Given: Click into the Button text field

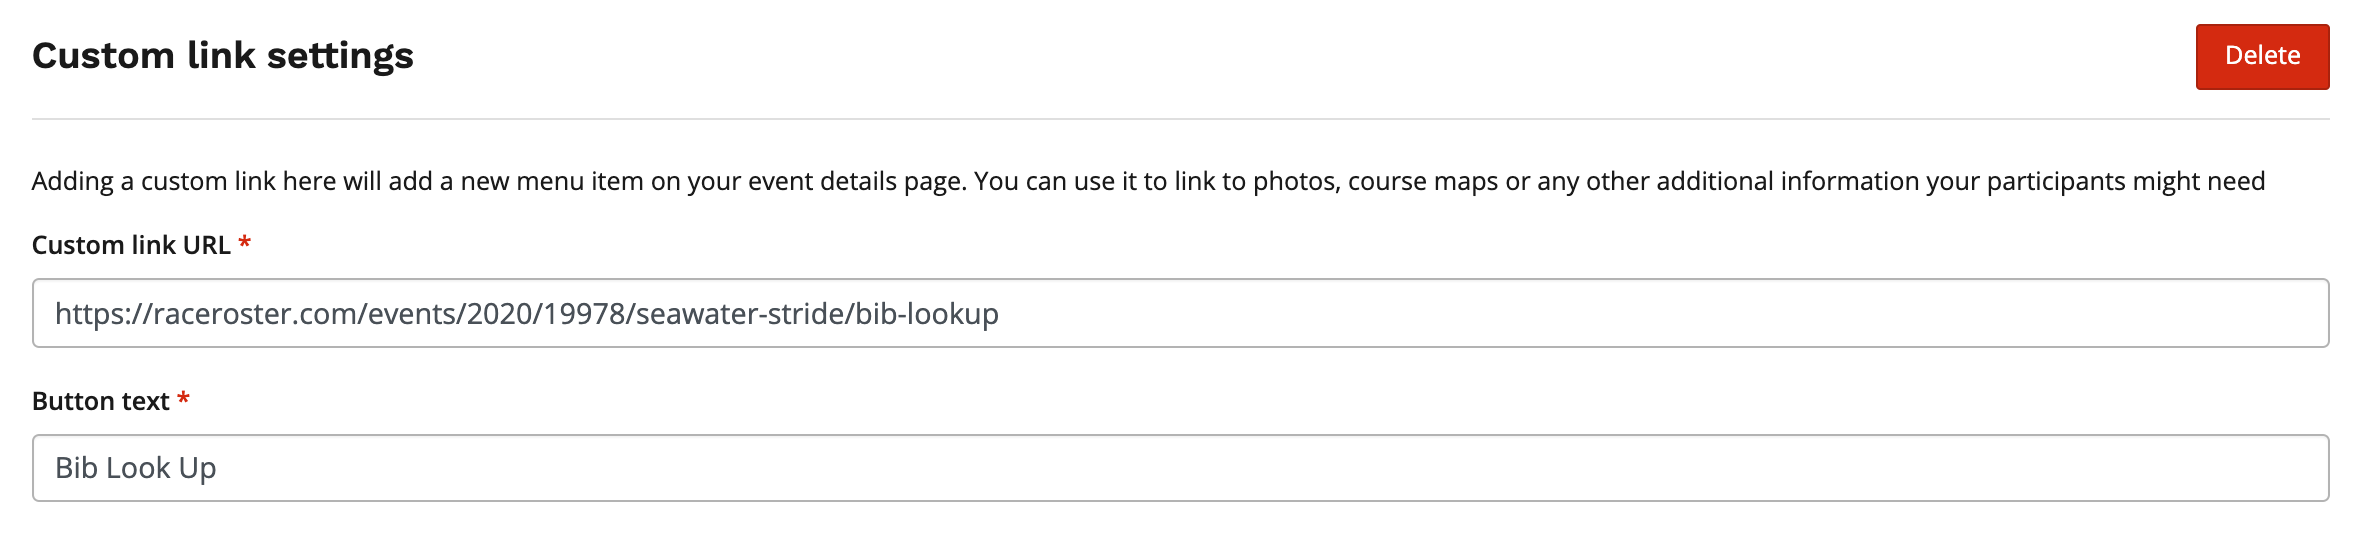Looking at the screenshot, I should (1180, 468).
